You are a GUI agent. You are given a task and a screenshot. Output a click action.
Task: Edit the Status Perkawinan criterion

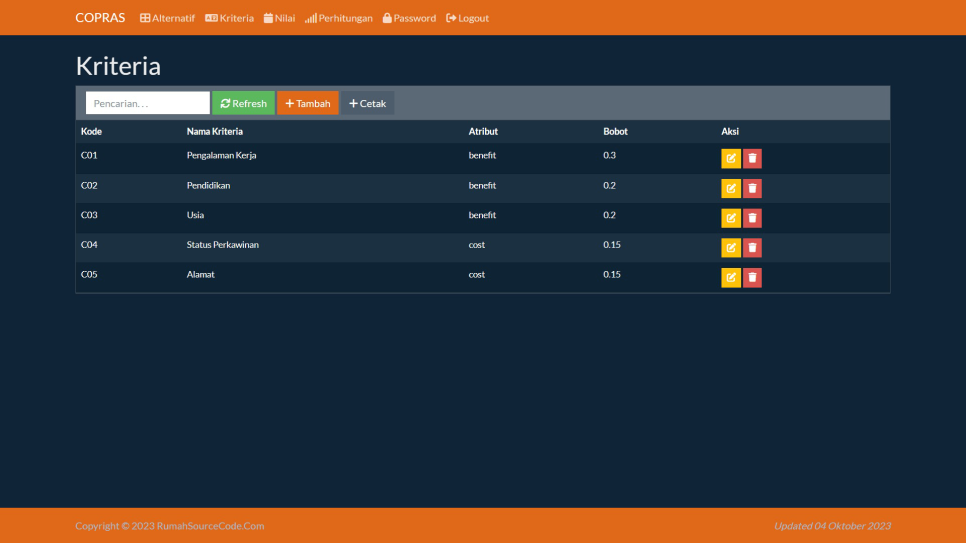731,248
